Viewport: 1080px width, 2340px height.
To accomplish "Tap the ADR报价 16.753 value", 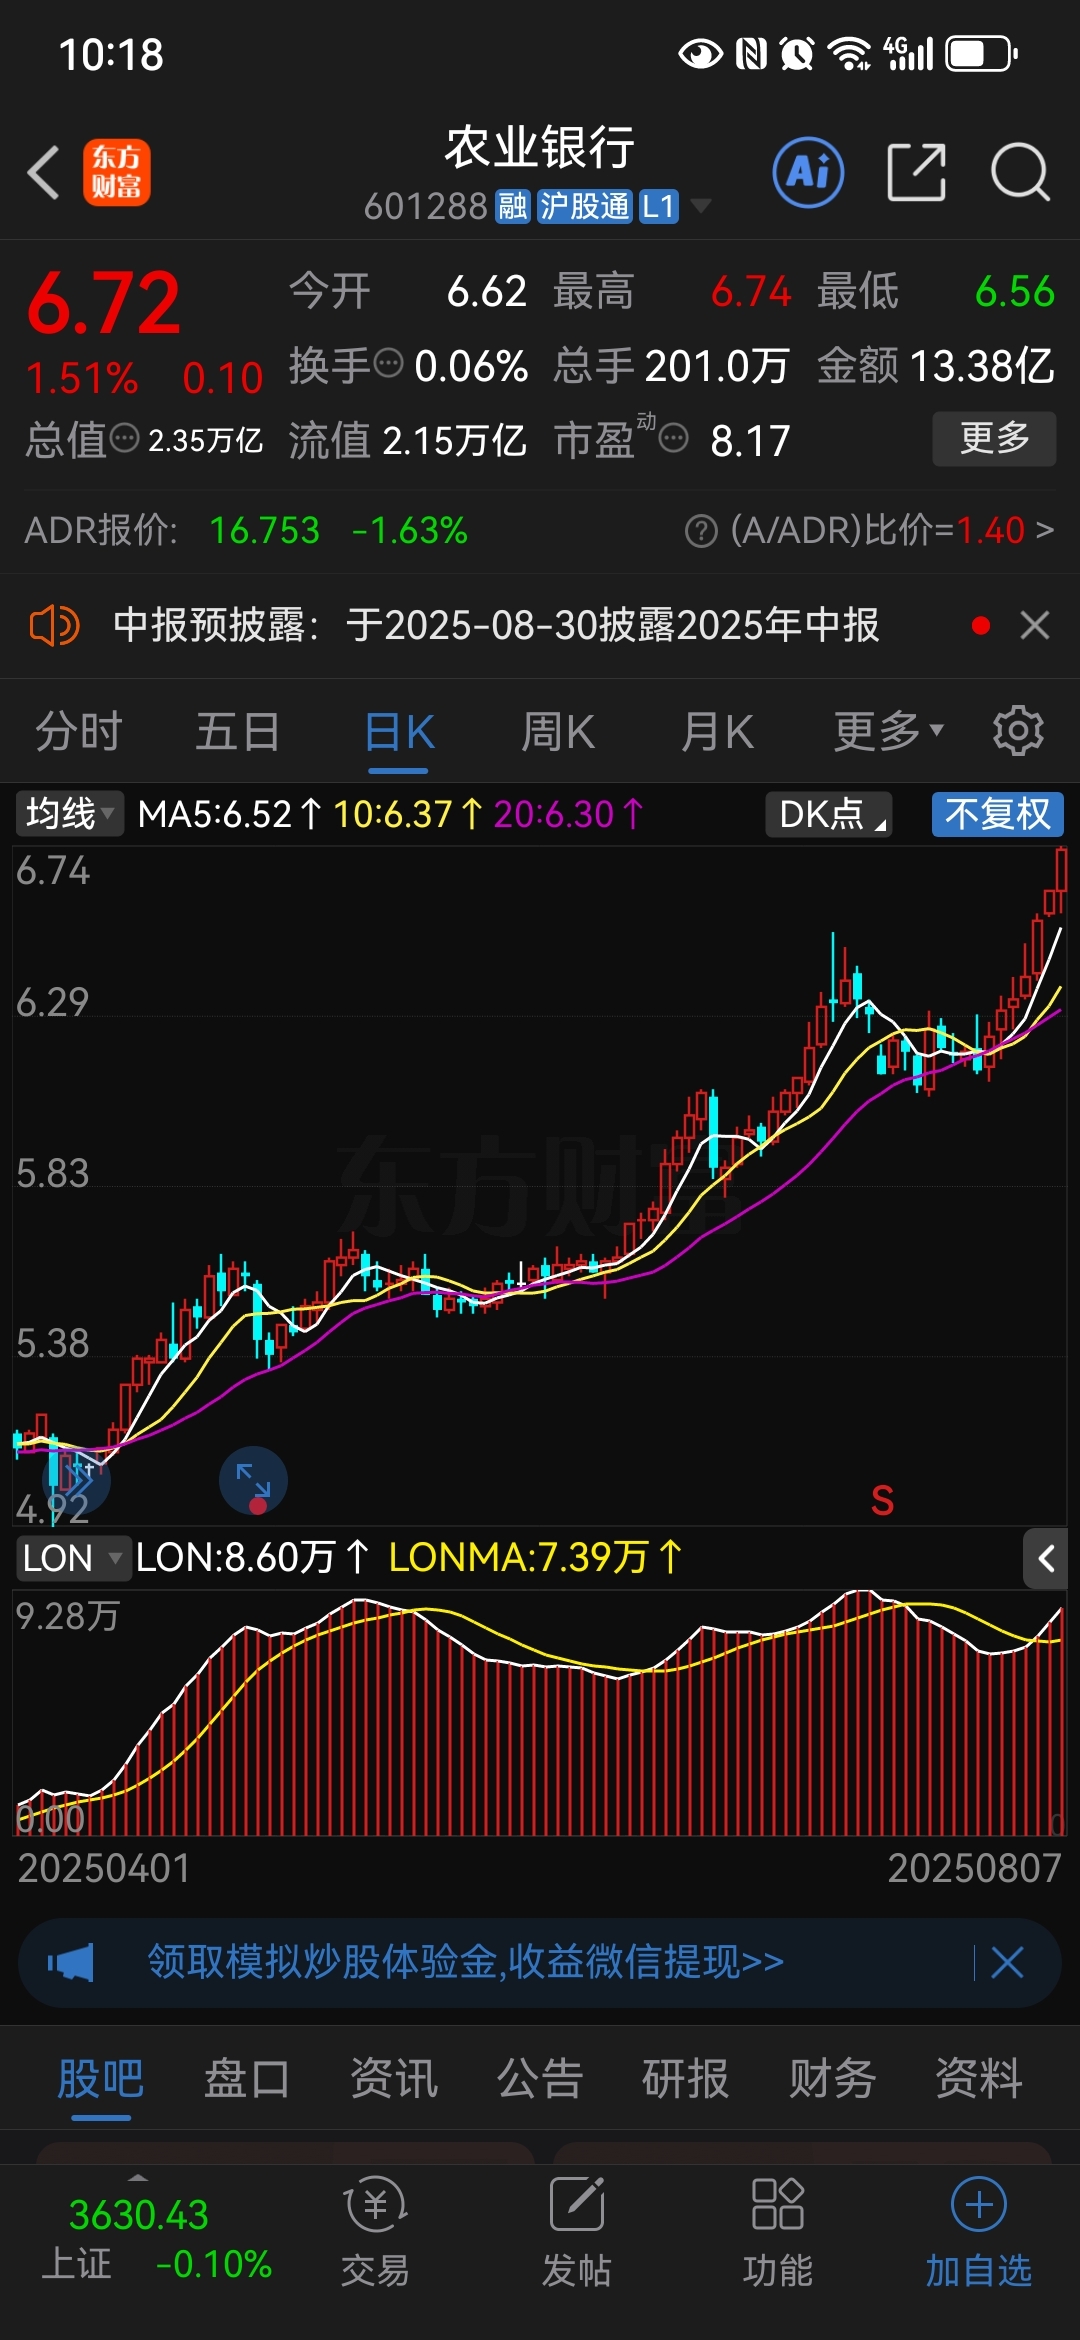I will (x=265, y=530).
